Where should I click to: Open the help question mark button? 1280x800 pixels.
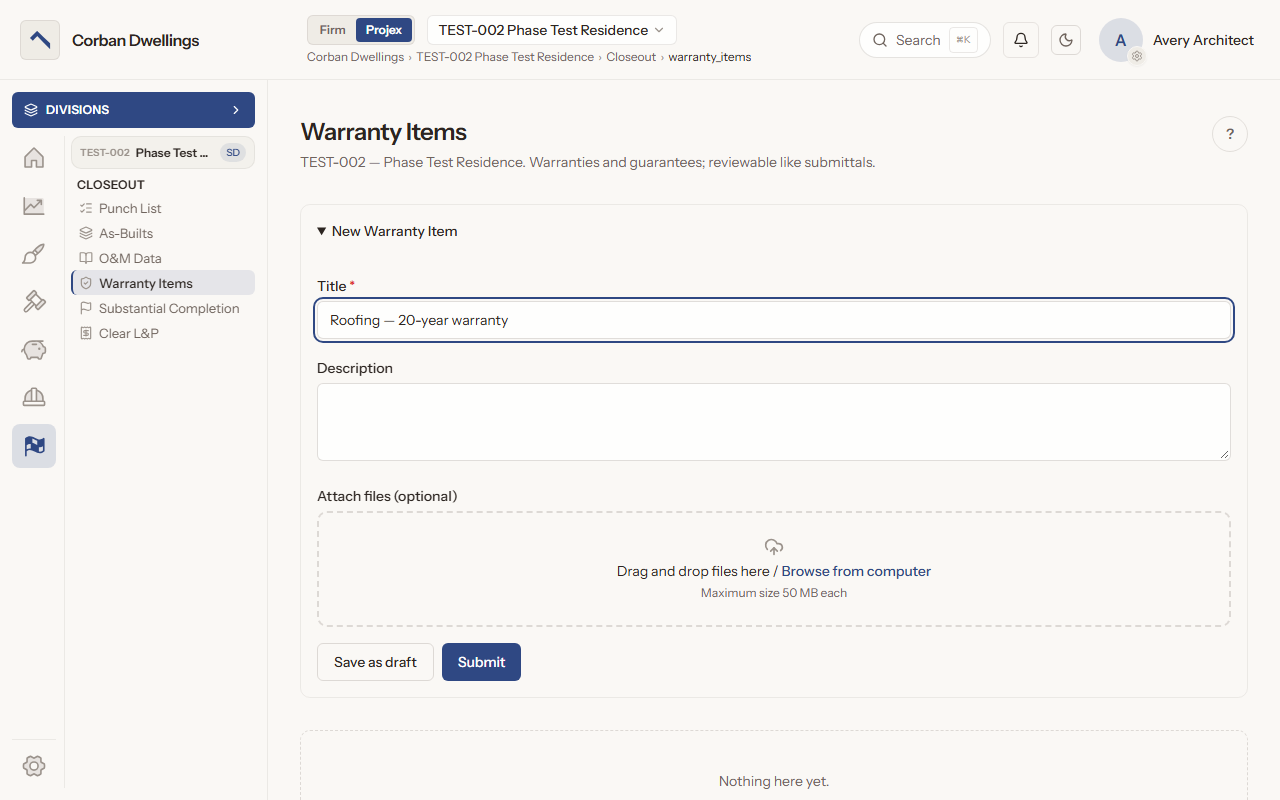[x=1230, y=134]
